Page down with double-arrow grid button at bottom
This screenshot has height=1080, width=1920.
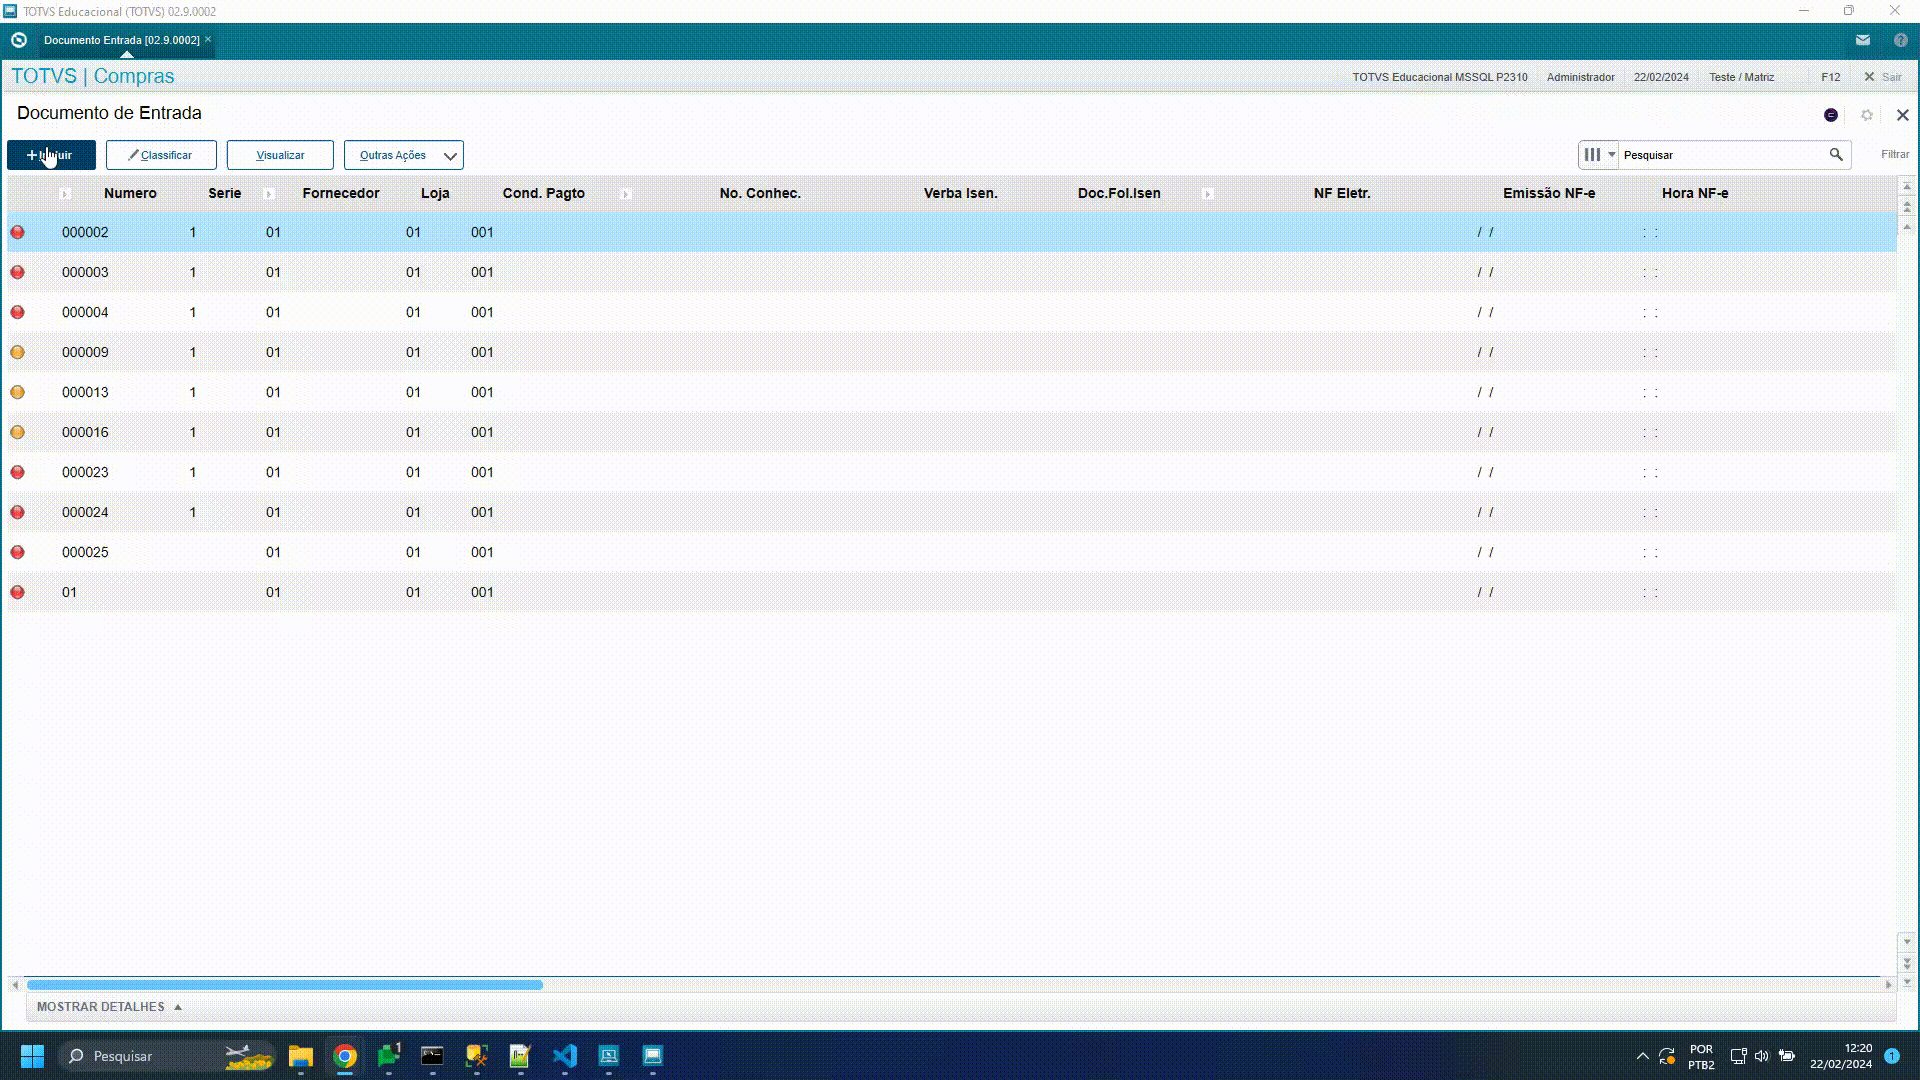coord(1907,962)
